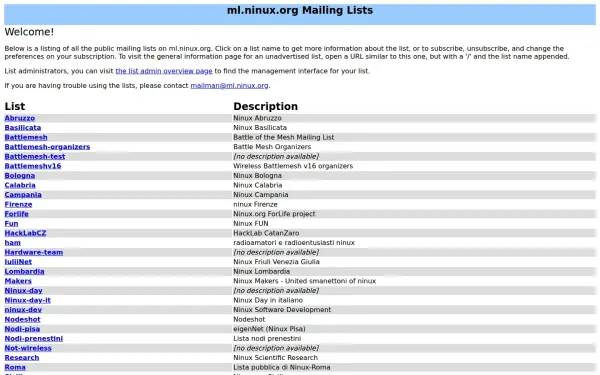Open the Roma mailing list

click(15, 367)
